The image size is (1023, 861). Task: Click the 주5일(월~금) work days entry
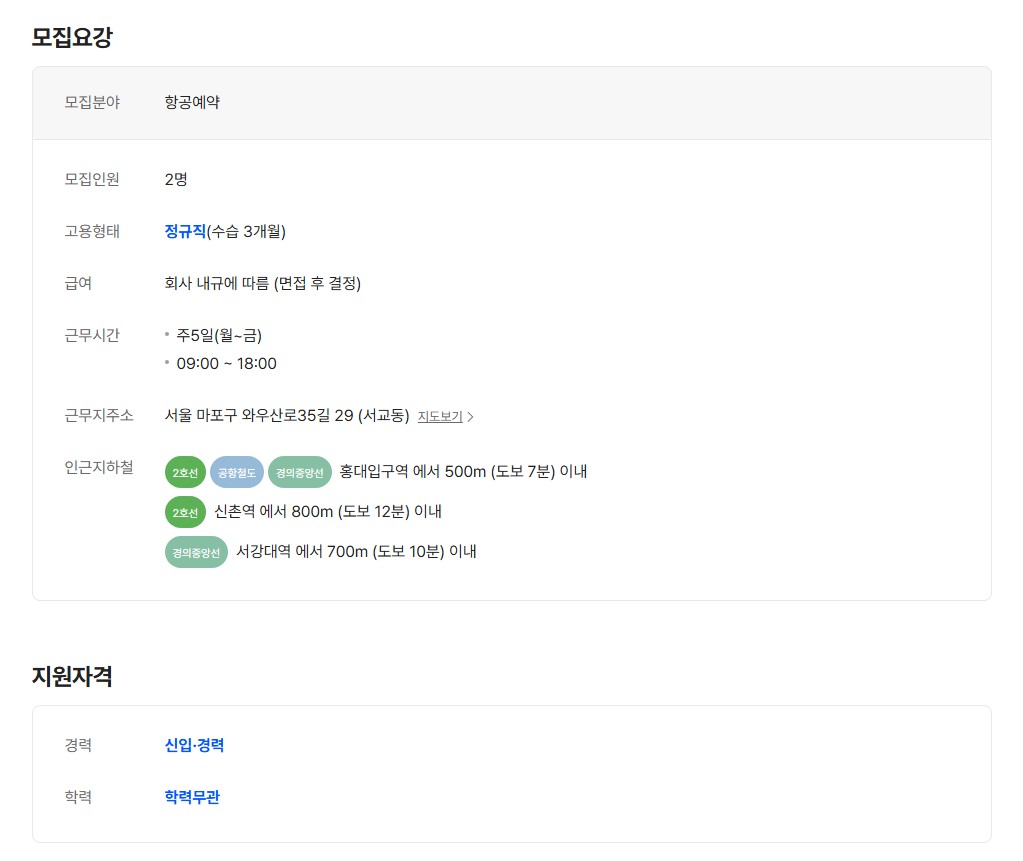(219, 335)
